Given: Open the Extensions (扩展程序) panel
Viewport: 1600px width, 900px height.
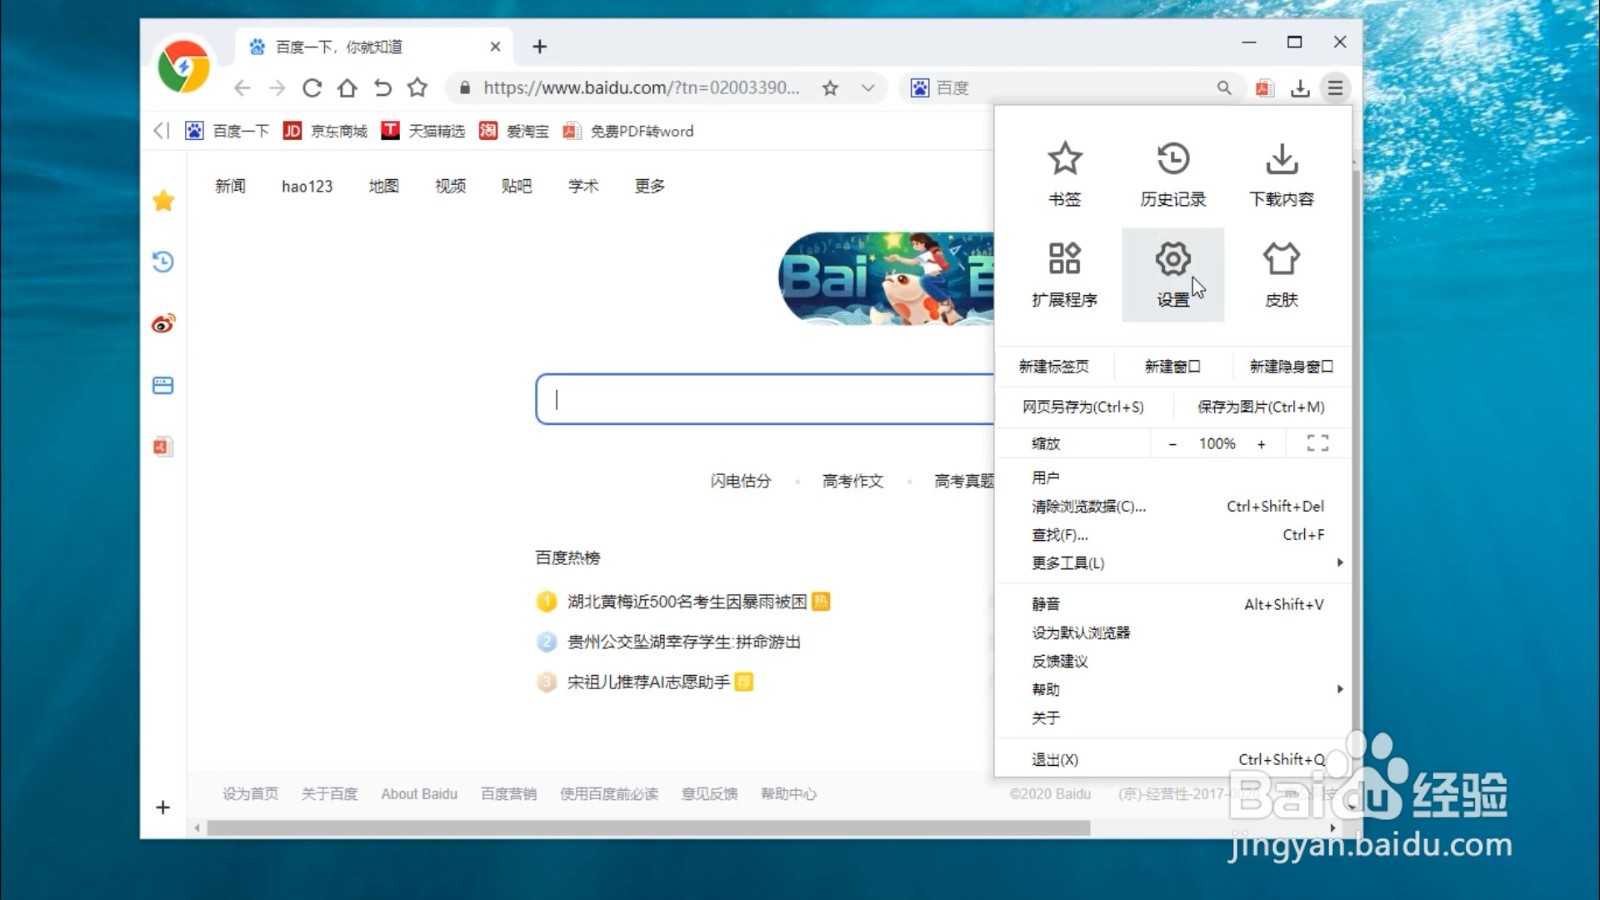Looking at the screenshot, I should [1064, 274].
